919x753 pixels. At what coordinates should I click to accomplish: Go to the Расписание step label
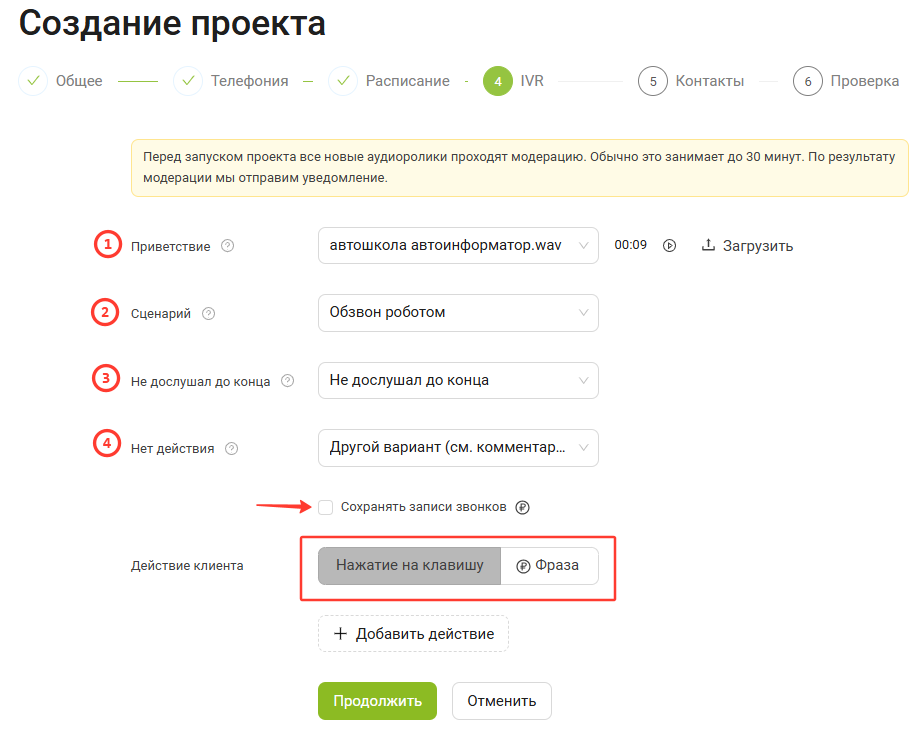click(x=408, y=81)
